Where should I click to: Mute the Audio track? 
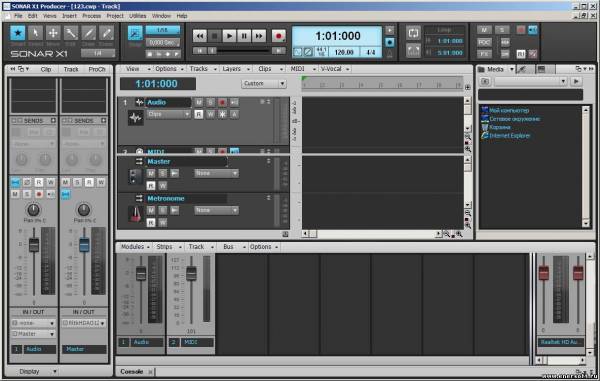pyautogui.click(x=199, y=102)
